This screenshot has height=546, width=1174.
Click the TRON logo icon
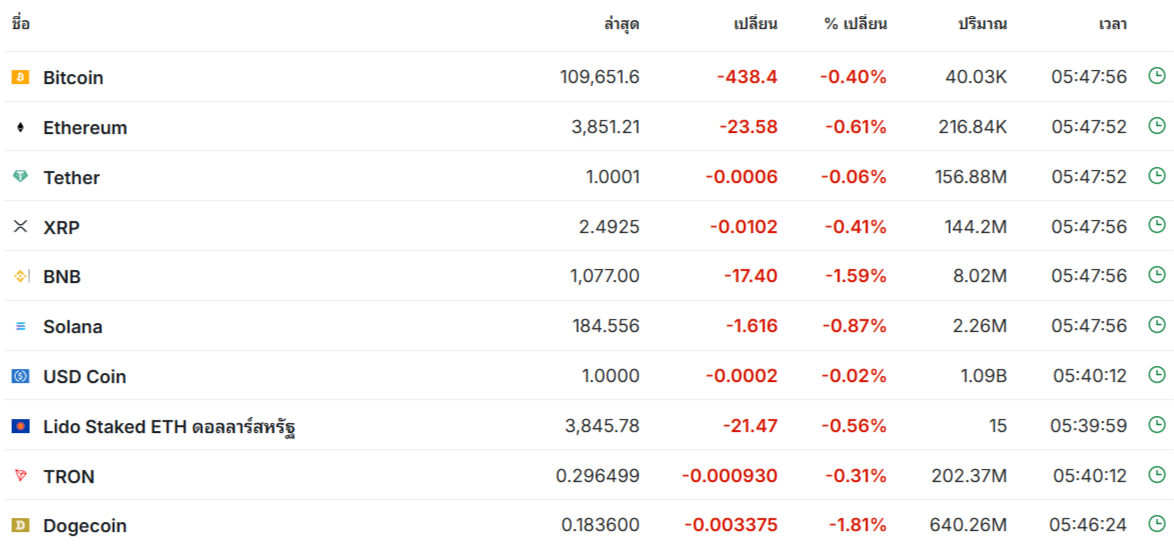(x=20, y=476)
